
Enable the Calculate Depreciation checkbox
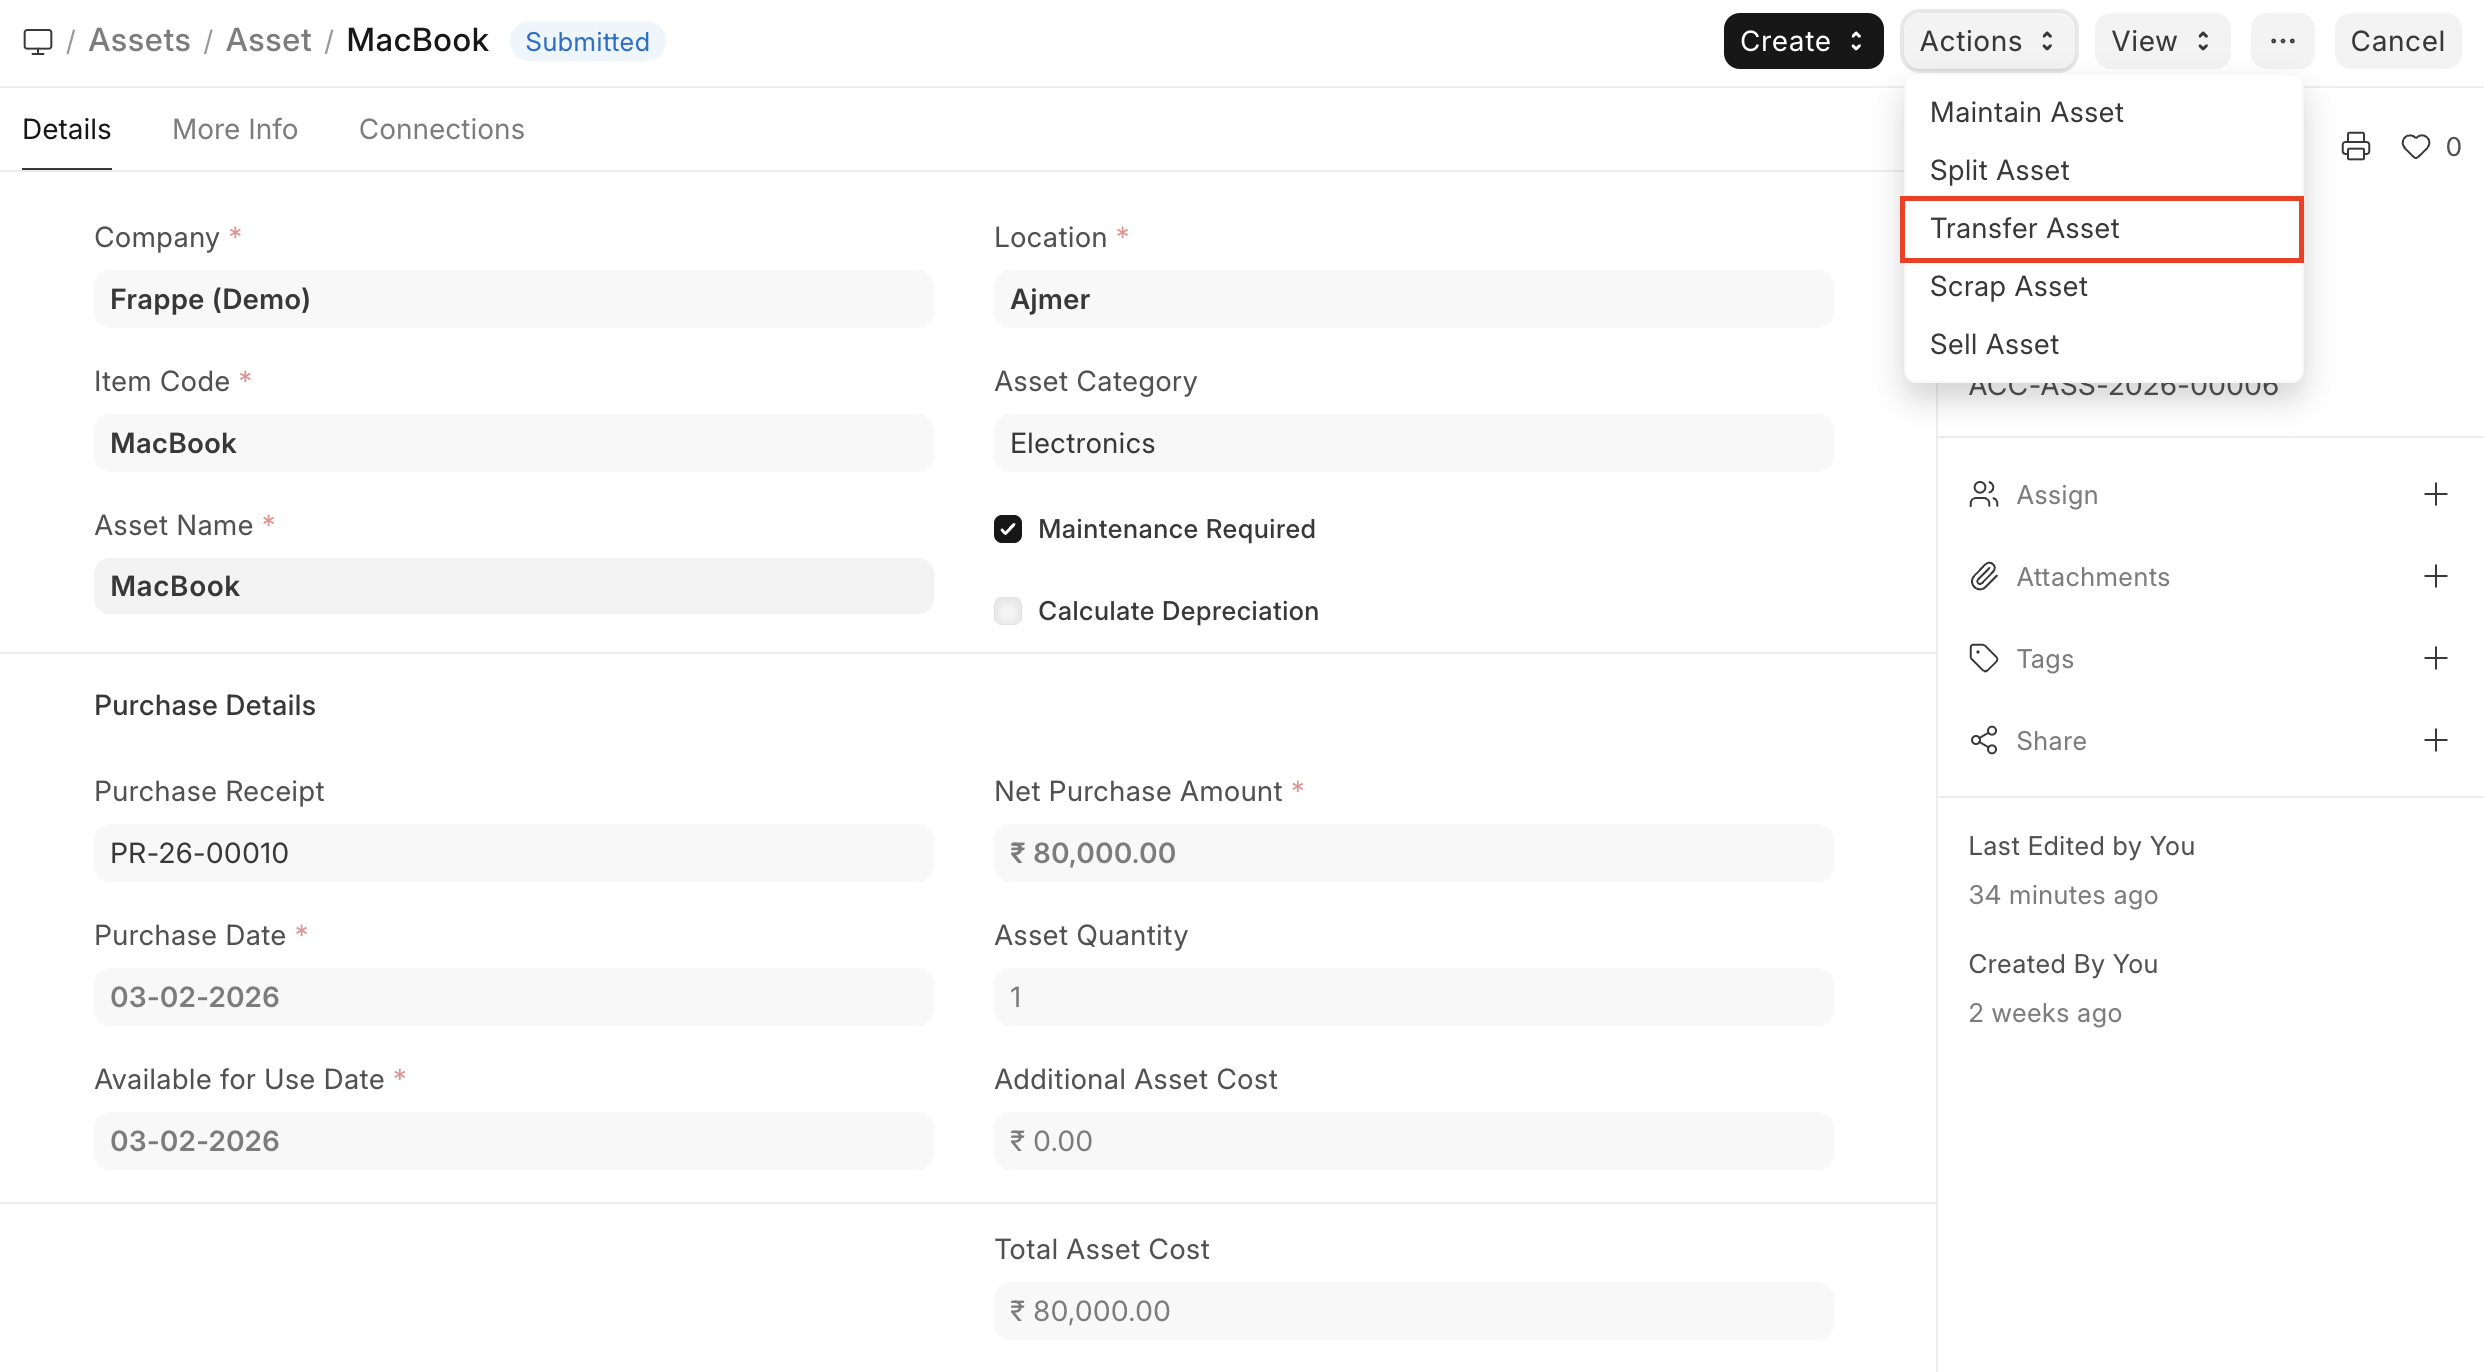coord(1008,611)
